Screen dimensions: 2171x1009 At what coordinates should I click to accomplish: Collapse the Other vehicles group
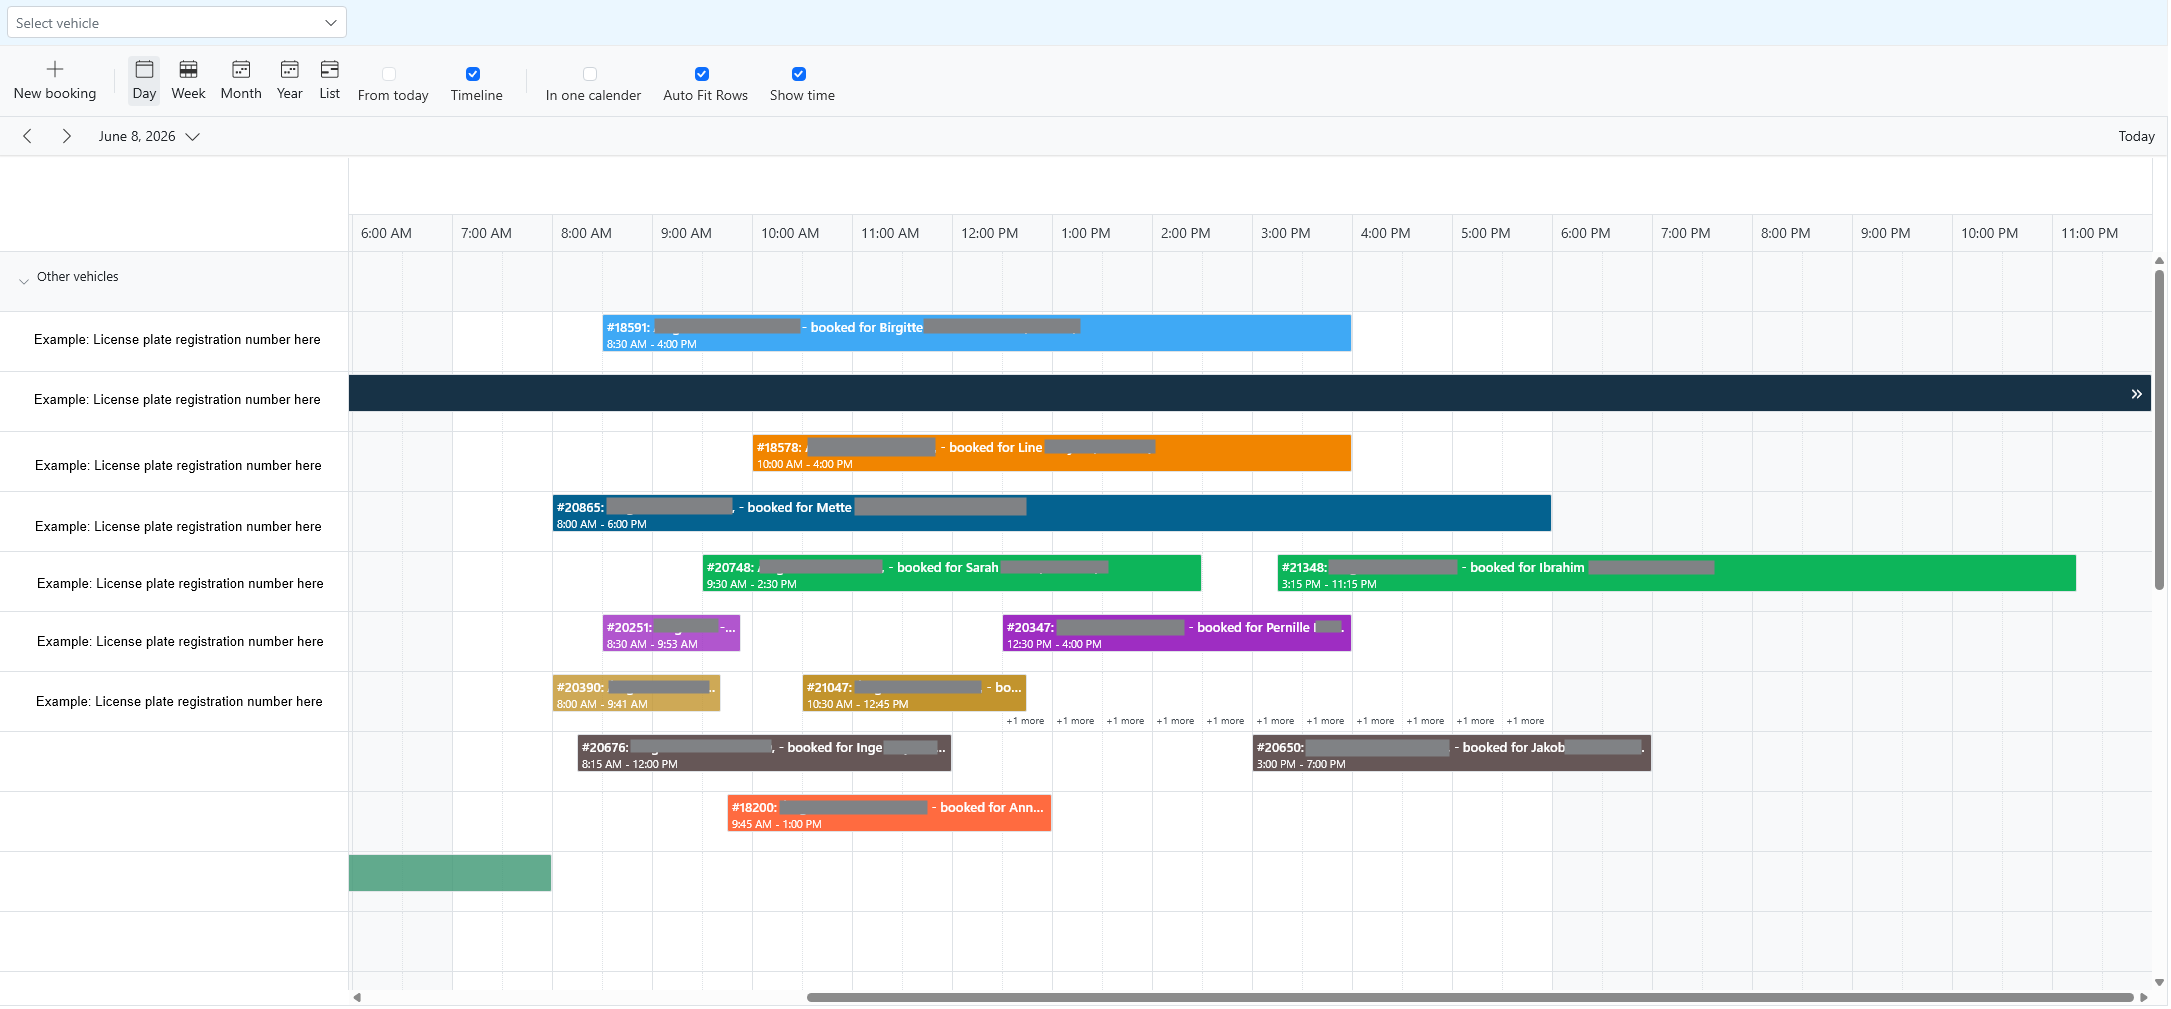point(24,281)
